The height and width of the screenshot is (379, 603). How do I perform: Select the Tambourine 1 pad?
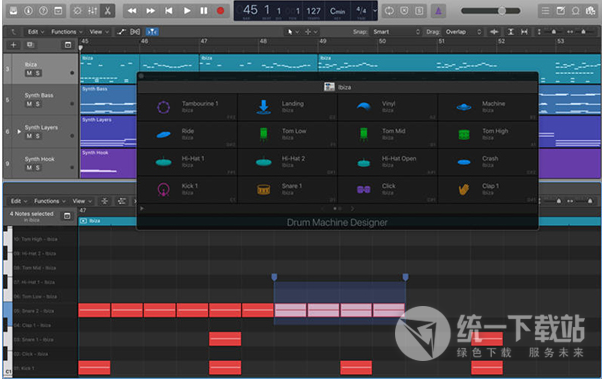pos(187,107)
